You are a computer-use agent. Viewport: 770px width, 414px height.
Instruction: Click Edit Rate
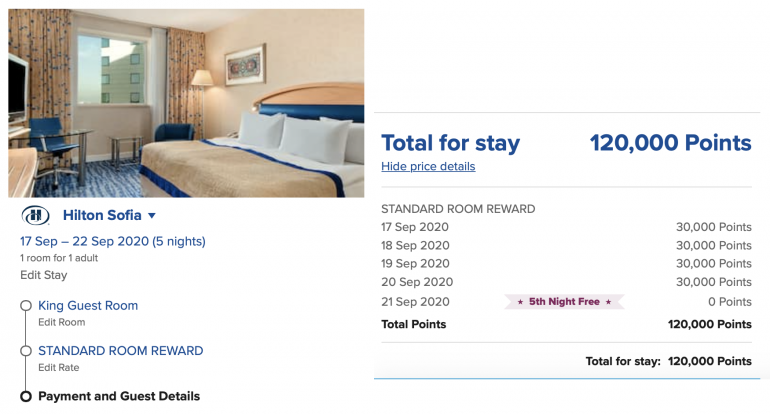[58, 367]
